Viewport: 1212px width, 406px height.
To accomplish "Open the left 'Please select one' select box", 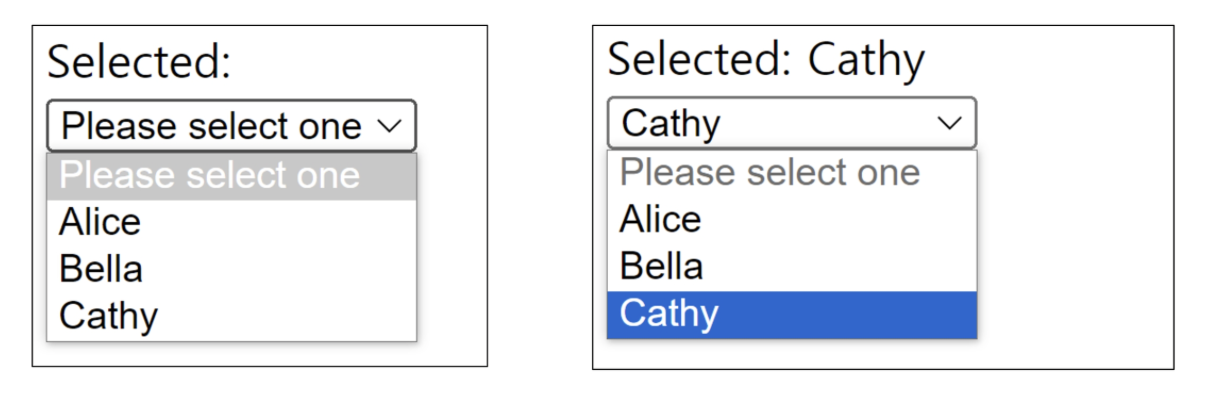I will tap(212, 127).
